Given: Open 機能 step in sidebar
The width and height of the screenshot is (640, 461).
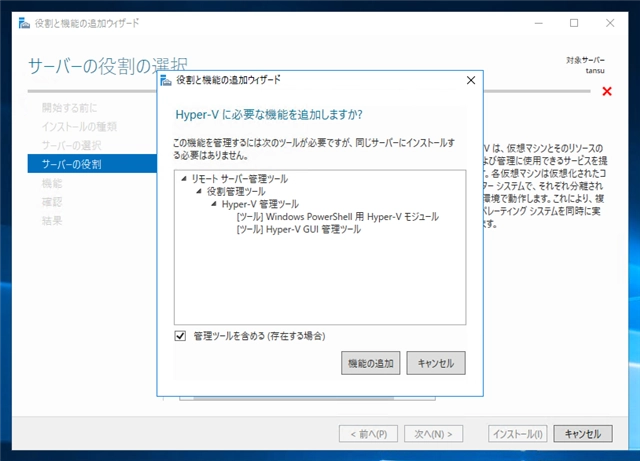Looking at the screenshot, I should [52, 183].
